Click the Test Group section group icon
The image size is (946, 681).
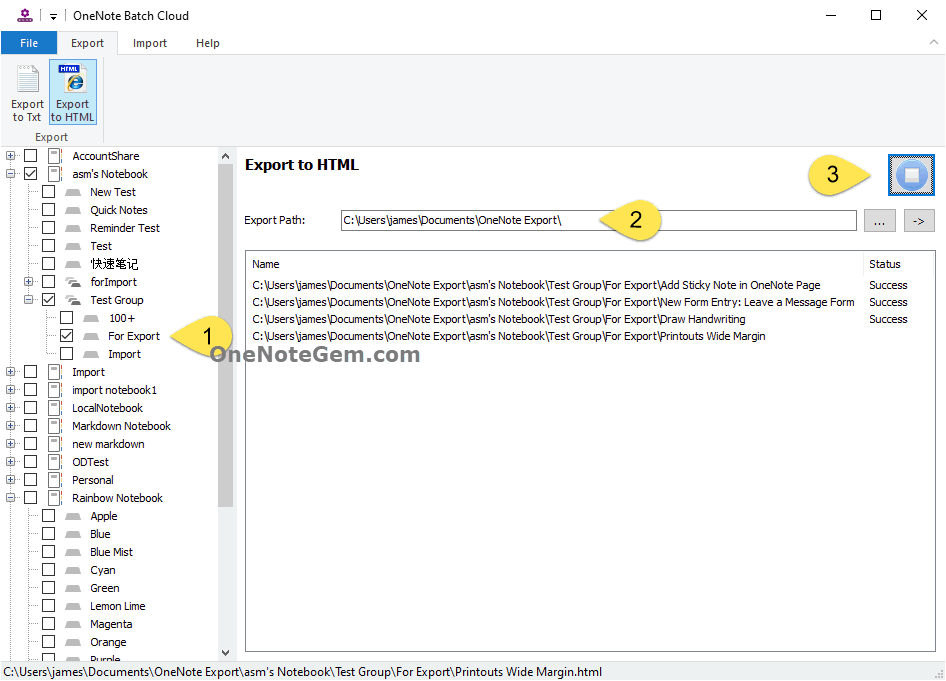pyautogui.click(x=73, y=300)
